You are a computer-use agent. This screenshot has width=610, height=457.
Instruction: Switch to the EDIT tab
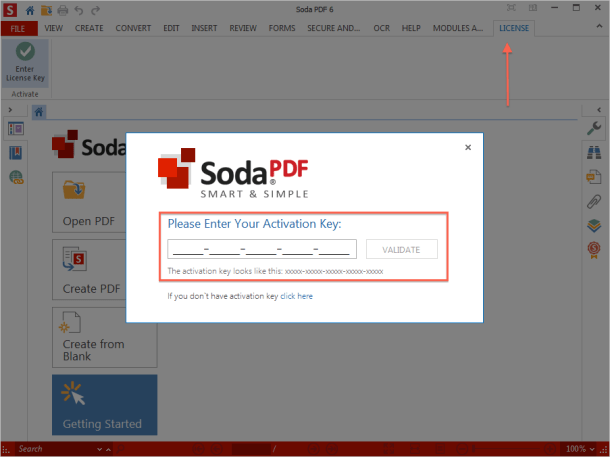tap(171, 28)
